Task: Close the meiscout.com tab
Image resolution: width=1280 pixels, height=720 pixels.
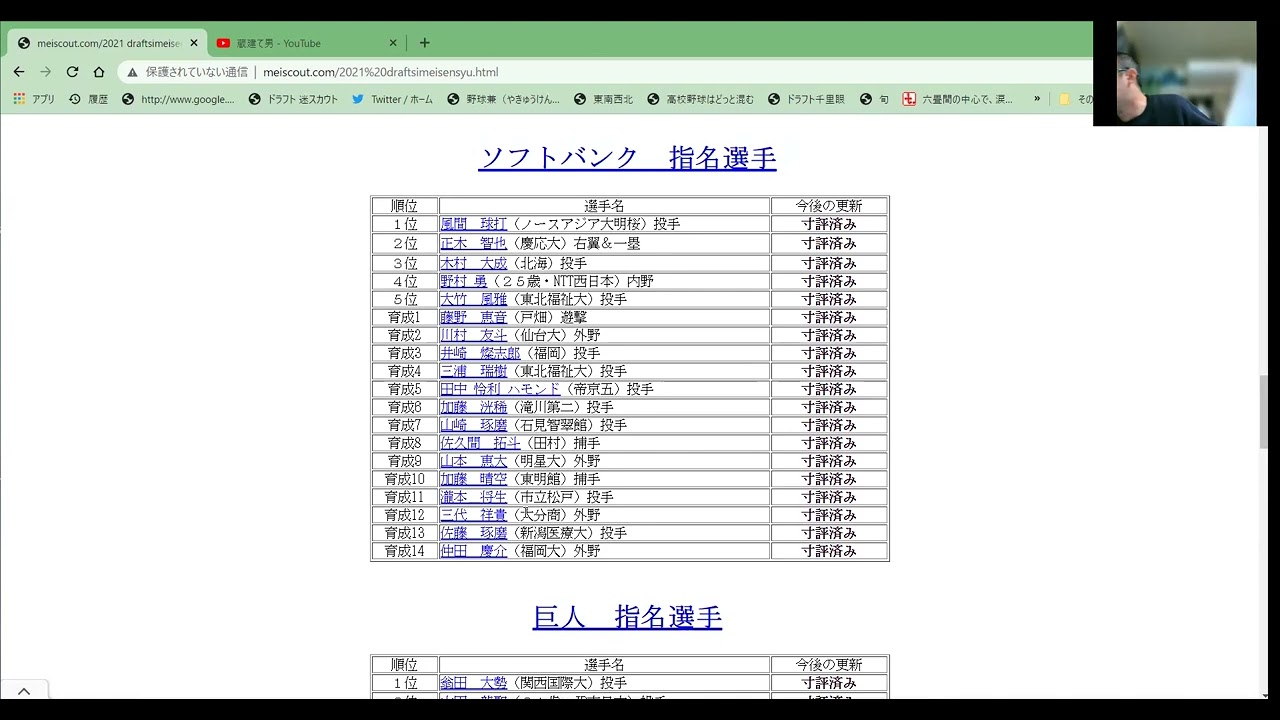Action: click(194, 43)
